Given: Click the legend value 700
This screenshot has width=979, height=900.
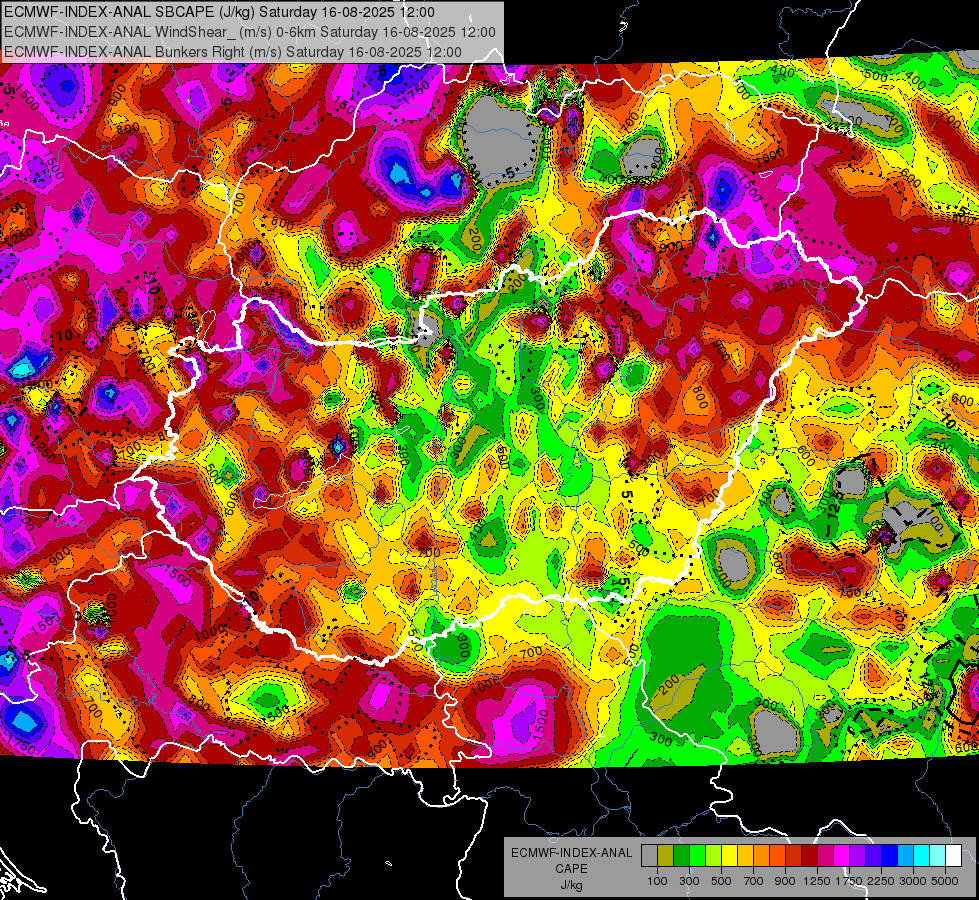Looking at the screenshot, I should [x=754, y=881].
